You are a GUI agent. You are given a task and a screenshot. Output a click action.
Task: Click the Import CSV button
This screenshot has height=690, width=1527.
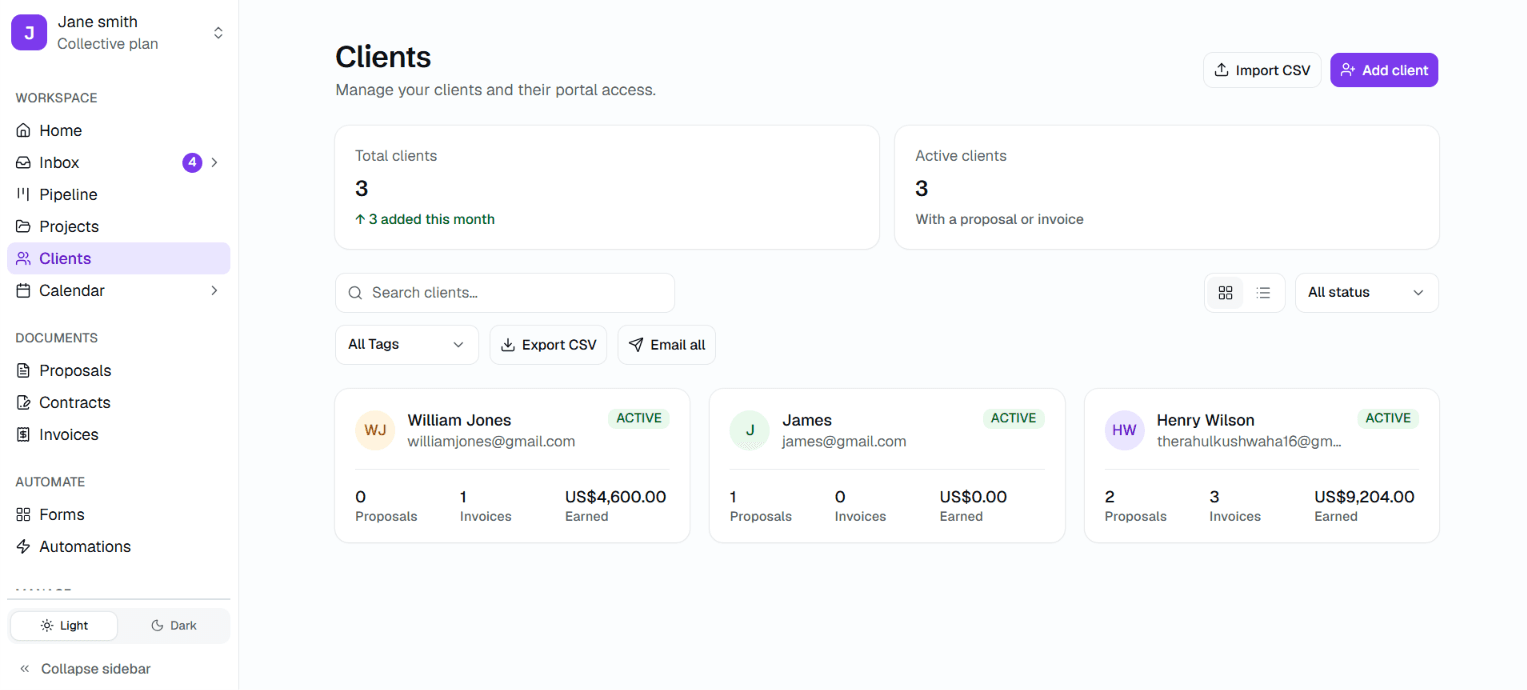(1262, 70)
